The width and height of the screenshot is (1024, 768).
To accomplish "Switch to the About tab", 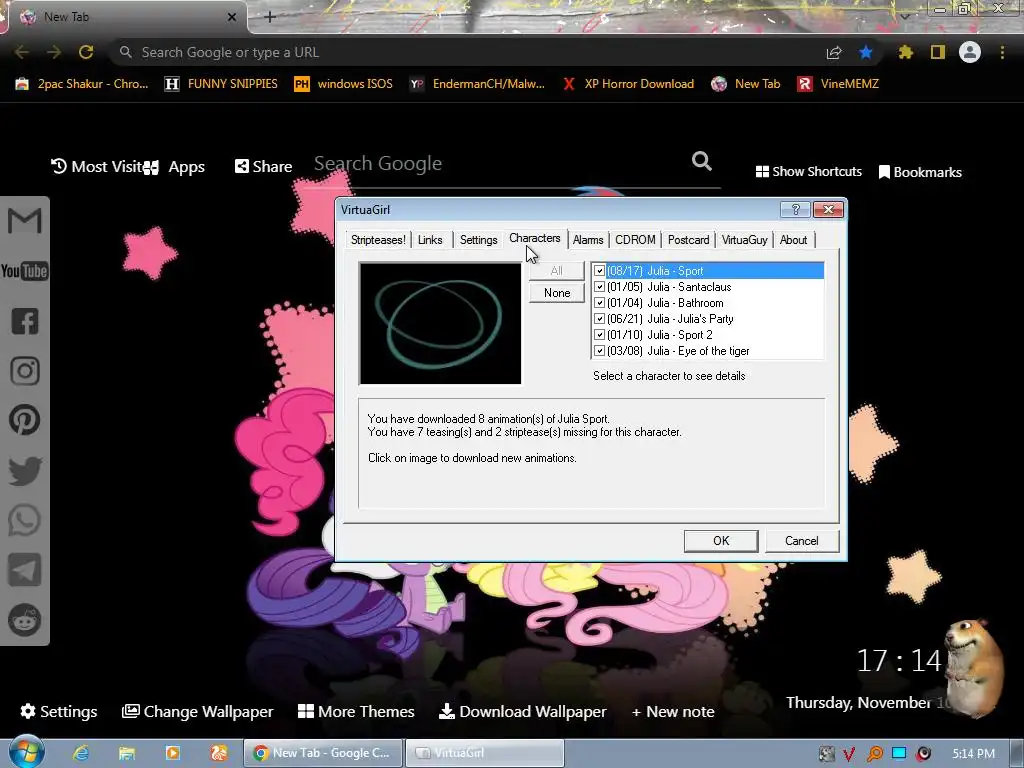I will click(x=793, y=240).
